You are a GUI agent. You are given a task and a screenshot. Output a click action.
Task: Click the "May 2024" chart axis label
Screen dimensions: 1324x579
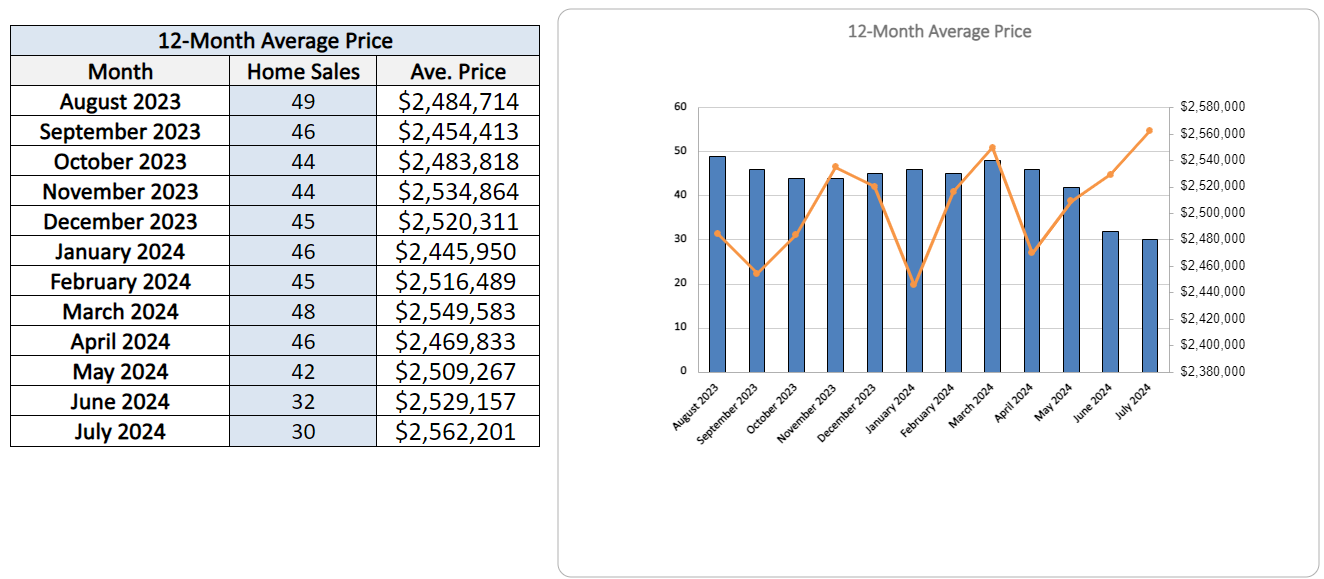coord(1055,403)
